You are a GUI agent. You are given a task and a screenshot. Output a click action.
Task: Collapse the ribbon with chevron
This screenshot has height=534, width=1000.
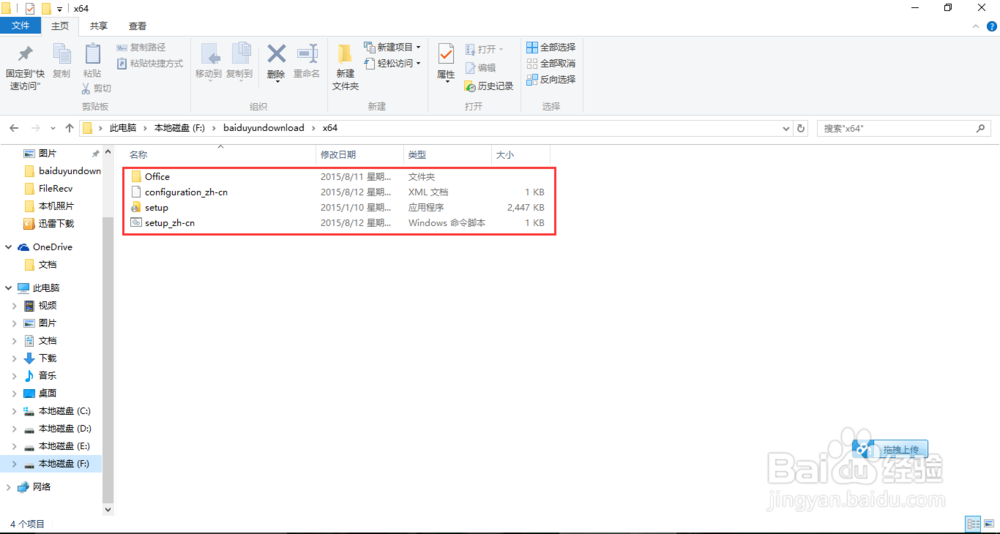(975, 27)
